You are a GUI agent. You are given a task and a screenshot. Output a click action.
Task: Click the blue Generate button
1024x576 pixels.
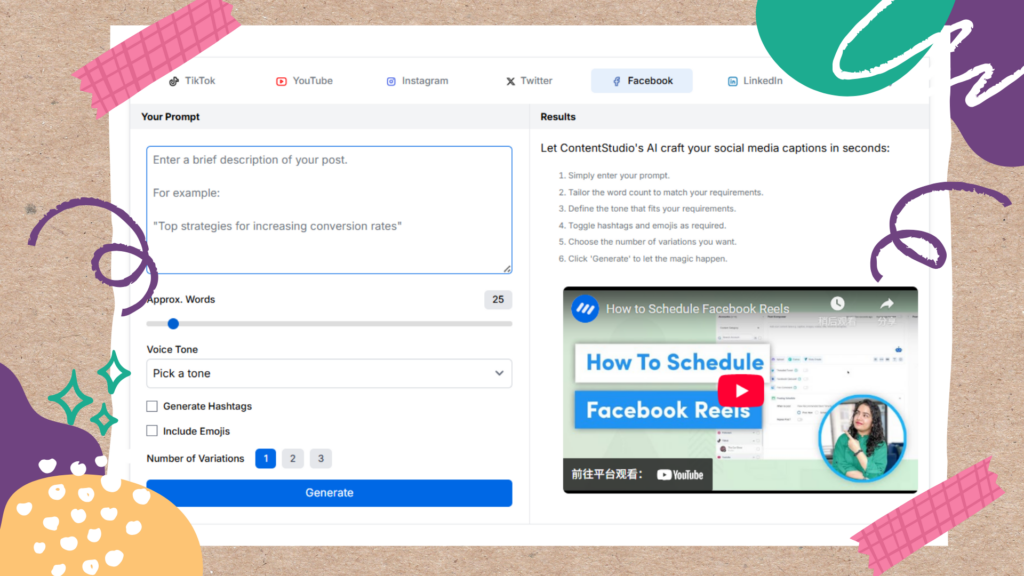(x=329, y=493)
